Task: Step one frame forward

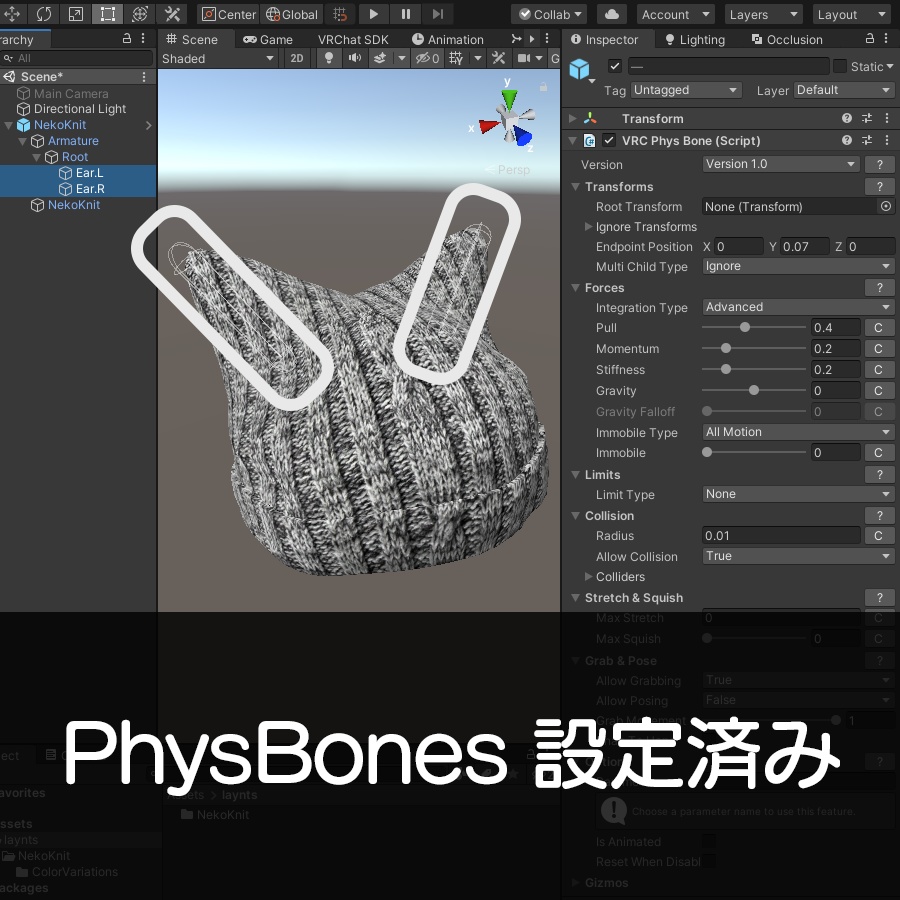Action: point(437,14)
